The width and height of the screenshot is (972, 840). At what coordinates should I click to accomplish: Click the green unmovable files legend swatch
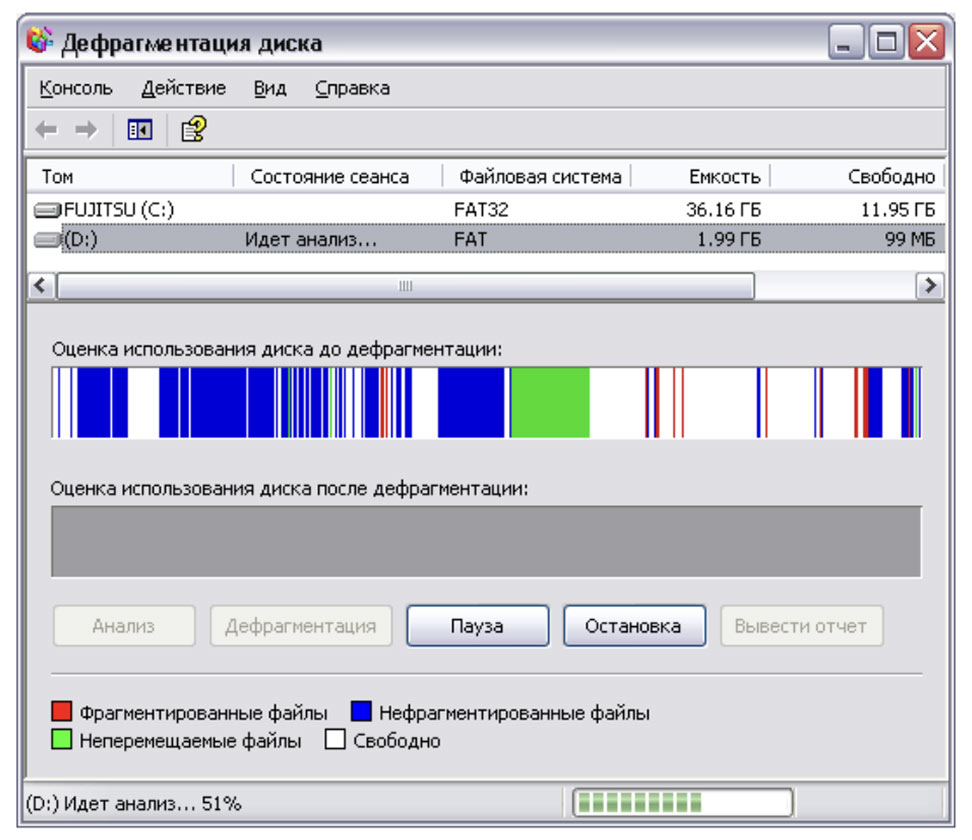pos(61,740)
